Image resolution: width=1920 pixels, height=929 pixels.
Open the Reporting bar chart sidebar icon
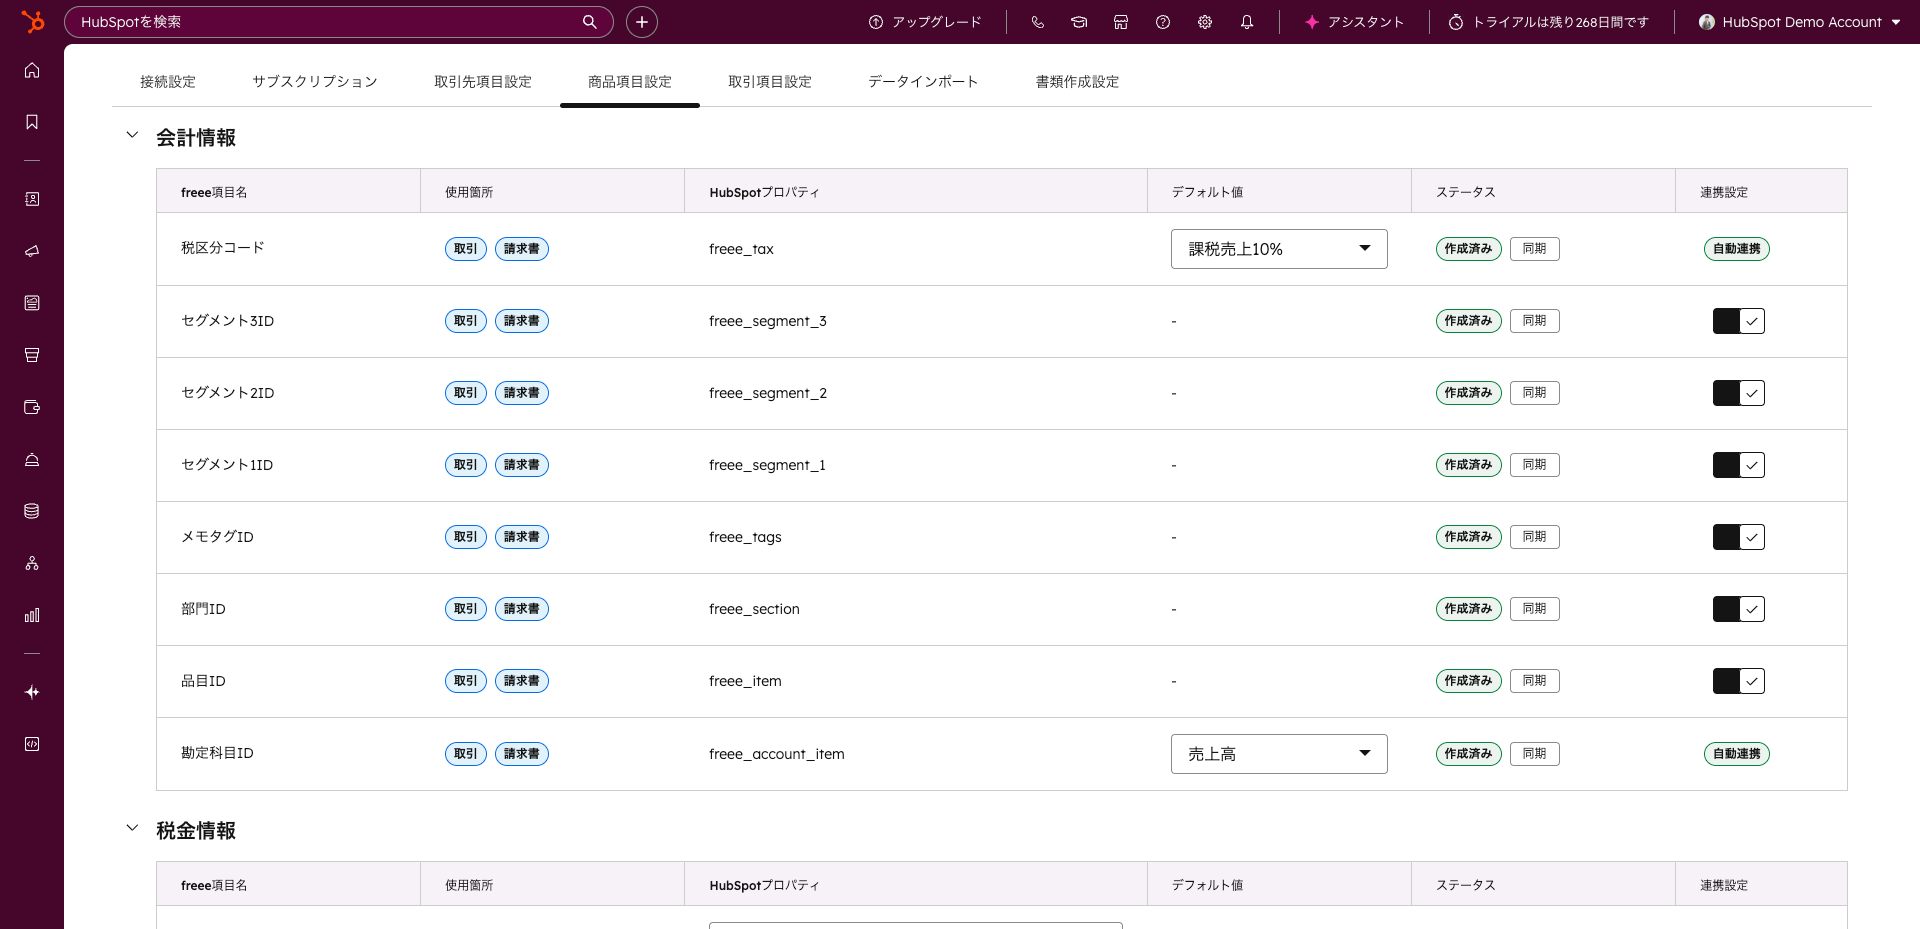click(32, 615)
